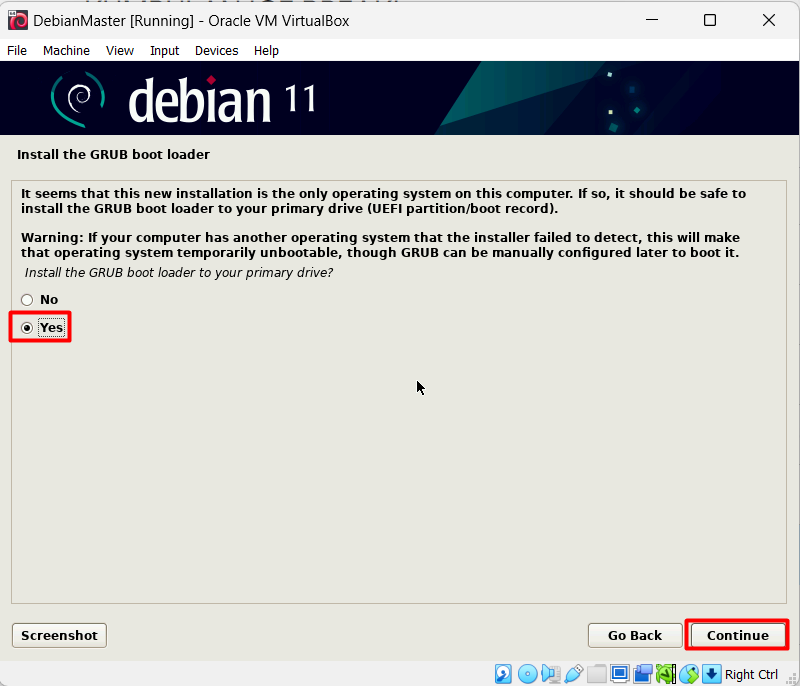Click the display settings status icon
The width and height of the screenshot is (800, 686).
coord(620,674)
